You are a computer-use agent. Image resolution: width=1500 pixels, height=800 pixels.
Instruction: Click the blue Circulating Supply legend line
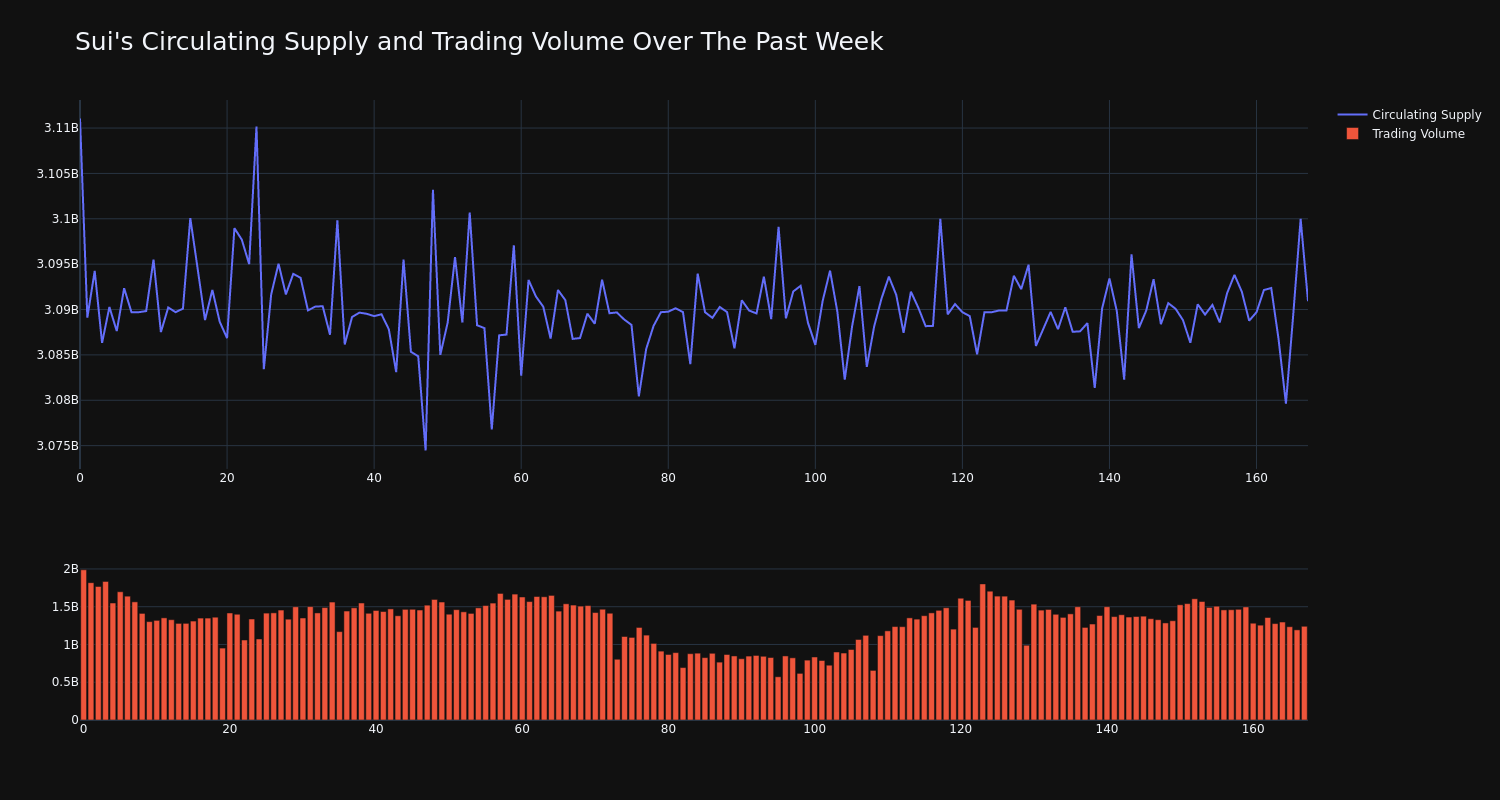pyautogui.click(x=1352, y=115)
